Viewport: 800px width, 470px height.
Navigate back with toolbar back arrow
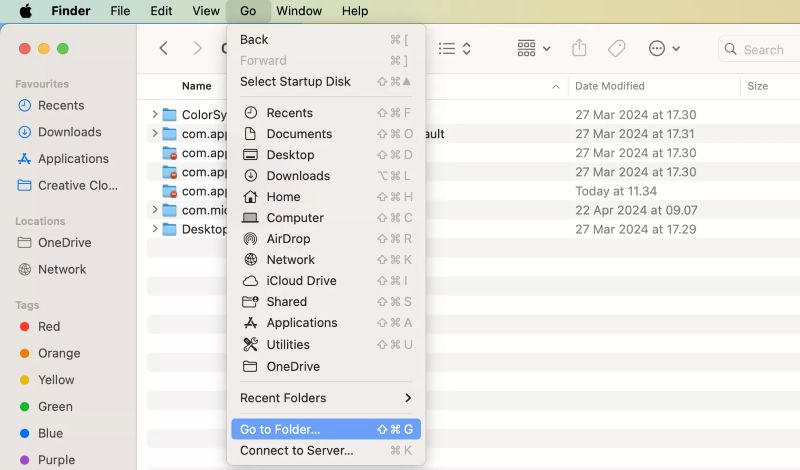(x=163, y=48)
